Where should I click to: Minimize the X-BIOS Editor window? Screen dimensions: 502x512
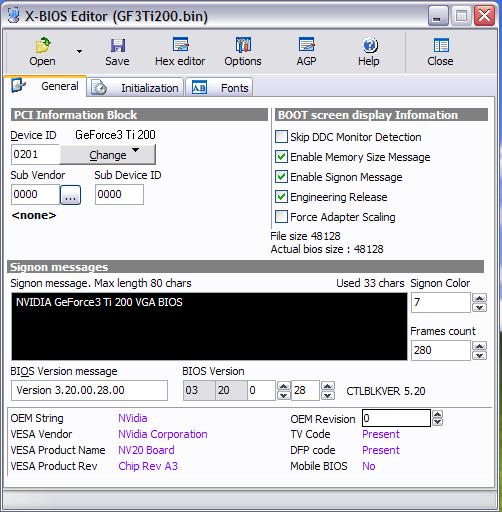pyautogui.click(x=437, y=16)
